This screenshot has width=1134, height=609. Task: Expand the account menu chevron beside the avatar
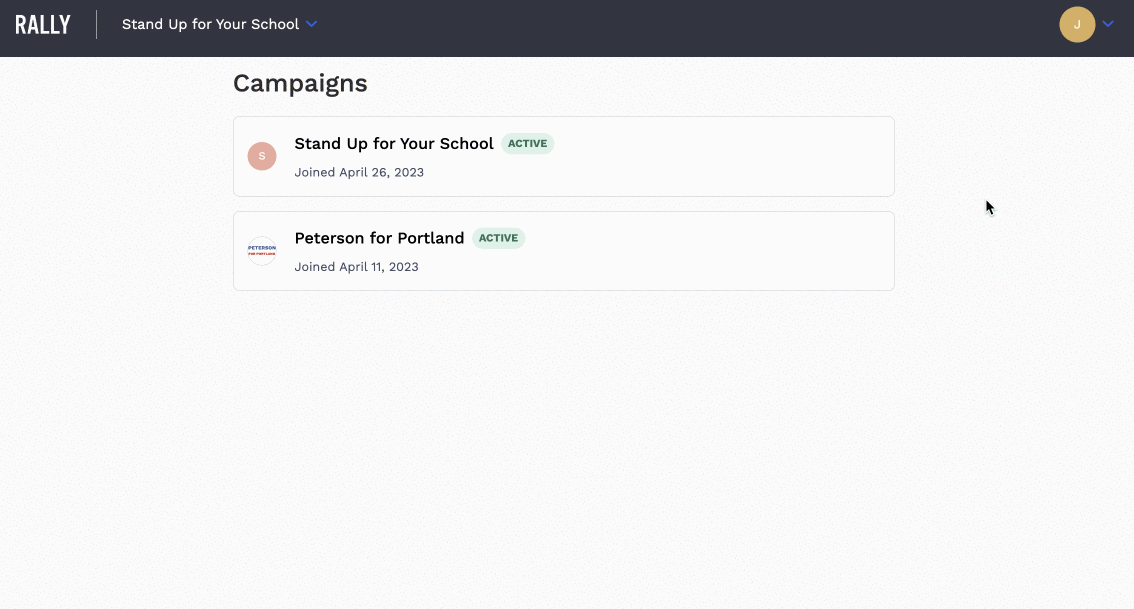(1108, 24)
